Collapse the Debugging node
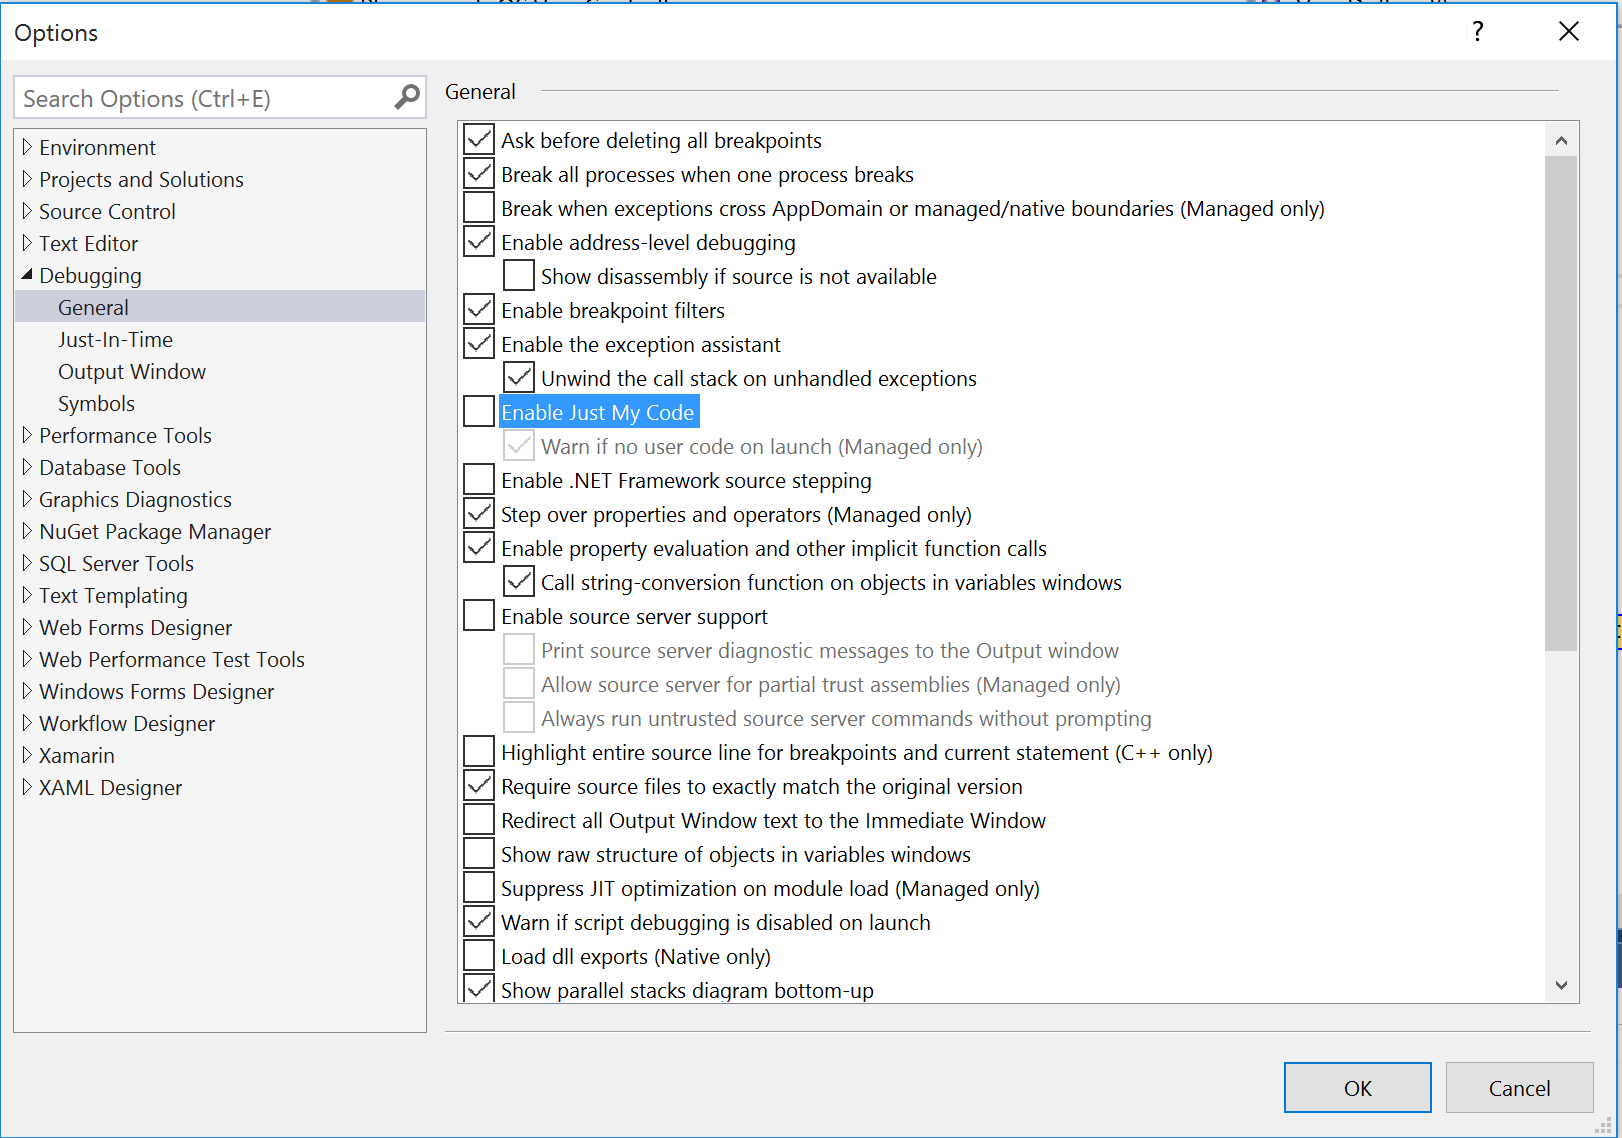 pos(27,275)
